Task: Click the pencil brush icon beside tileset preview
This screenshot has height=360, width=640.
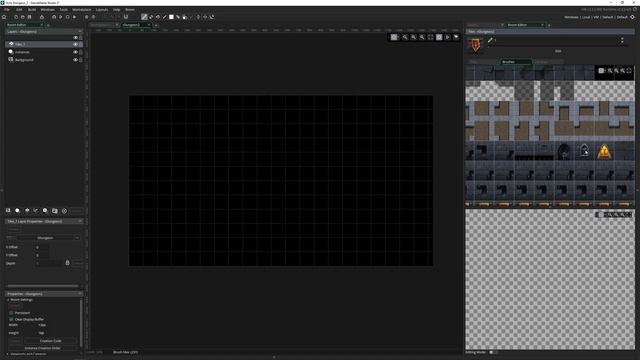Action: [x=490, y=40]
